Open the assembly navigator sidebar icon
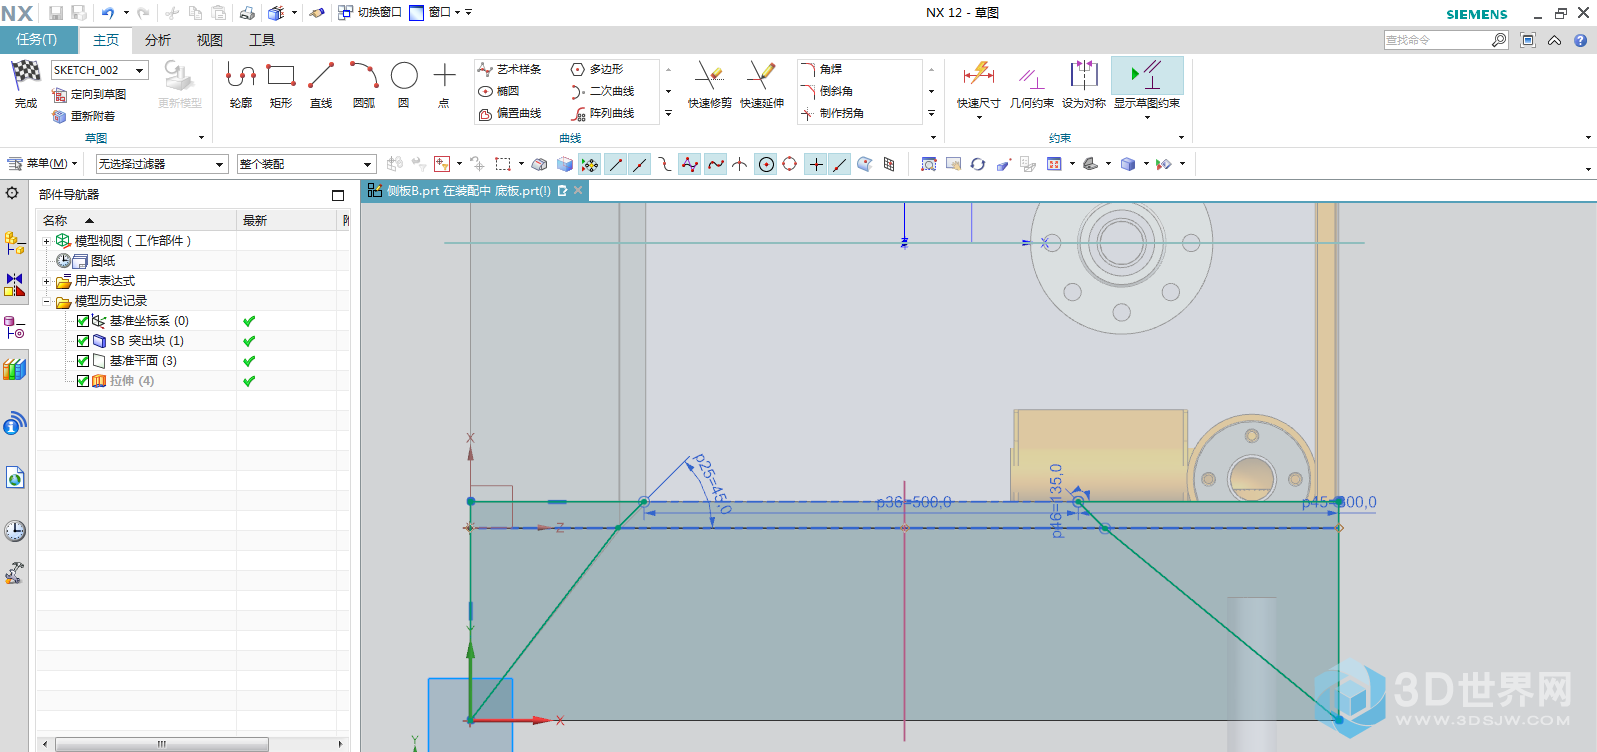The height and width of the screenshot is (752, 1597). 14,243
